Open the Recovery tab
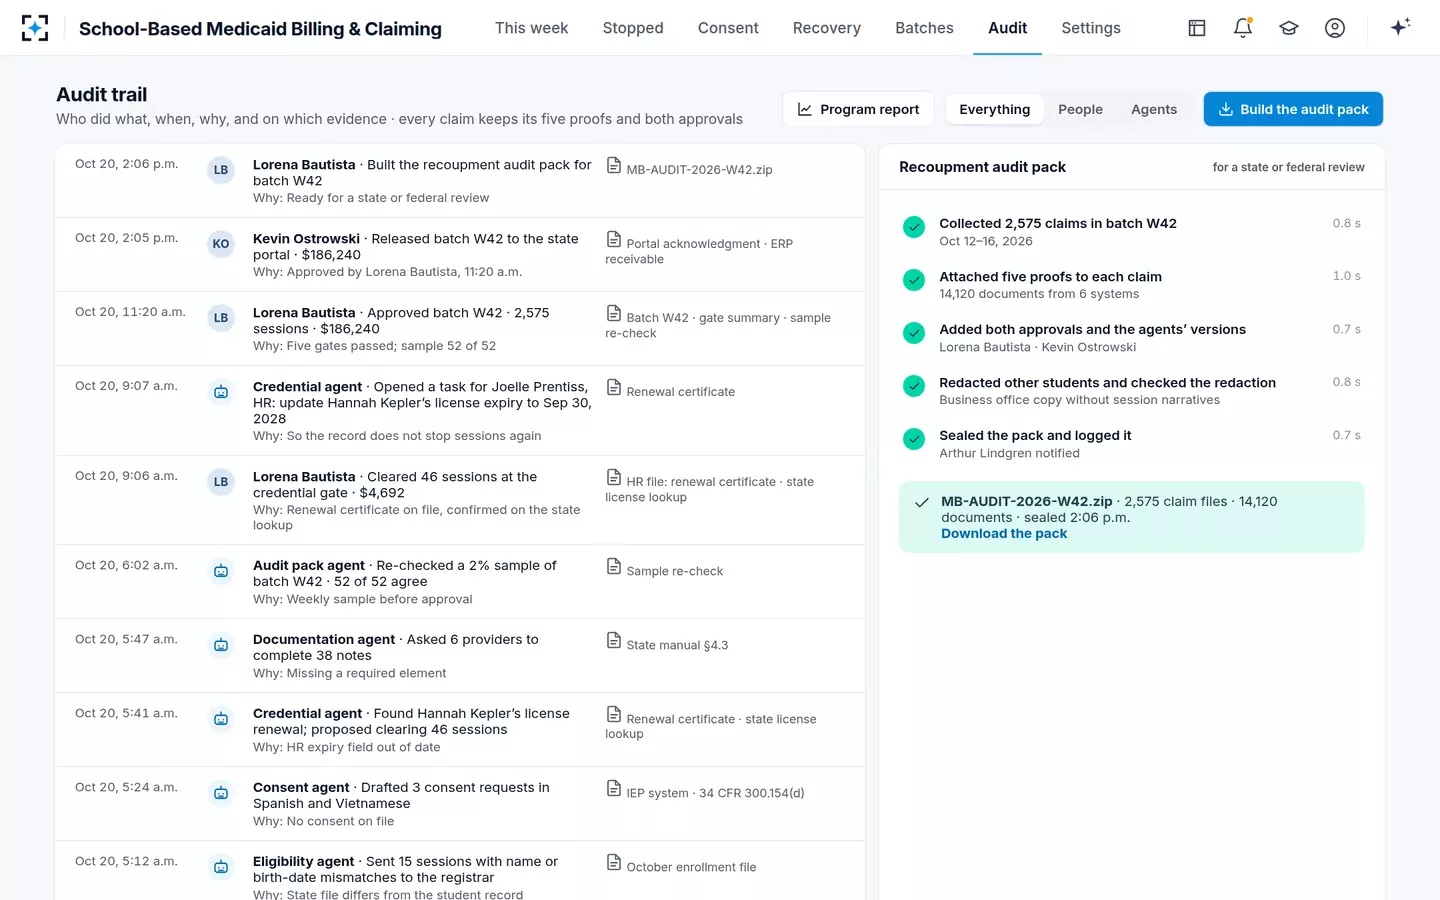1440x900 pixels. pyautogui.click(x=826, y=28)
